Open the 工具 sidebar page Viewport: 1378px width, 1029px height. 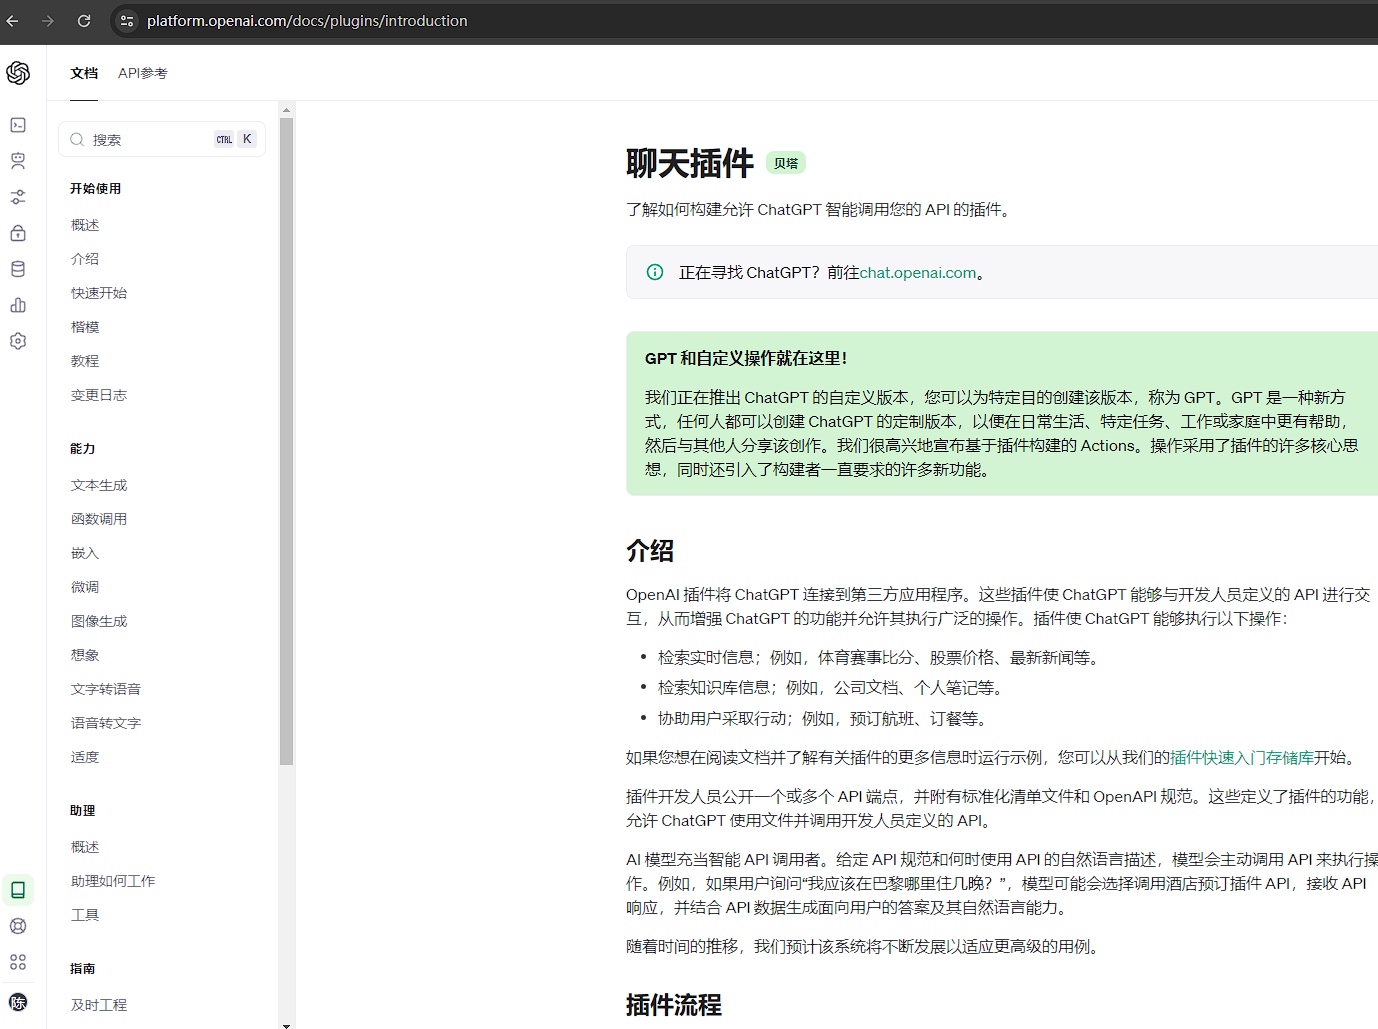pos(85,915)
